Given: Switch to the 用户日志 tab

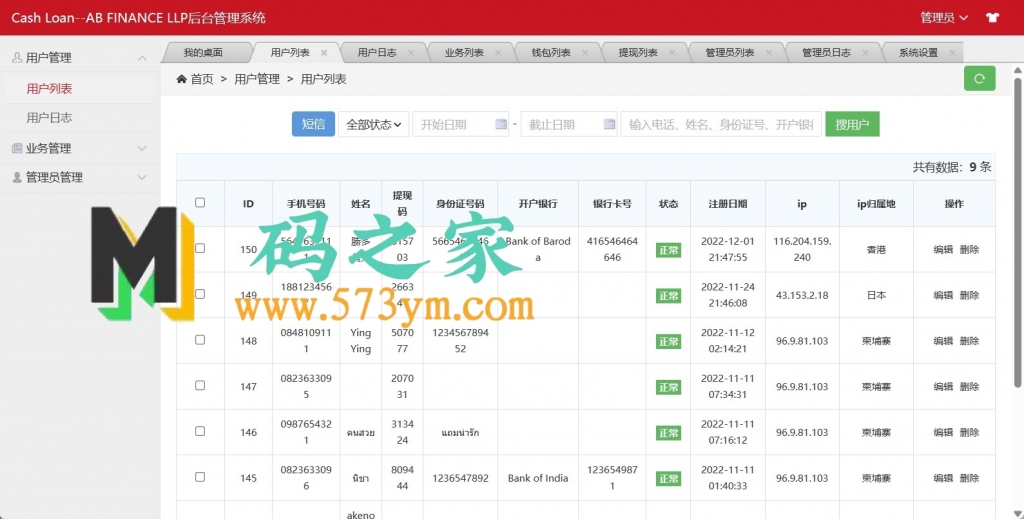Looking at the screenshot, I should (377, 53).
